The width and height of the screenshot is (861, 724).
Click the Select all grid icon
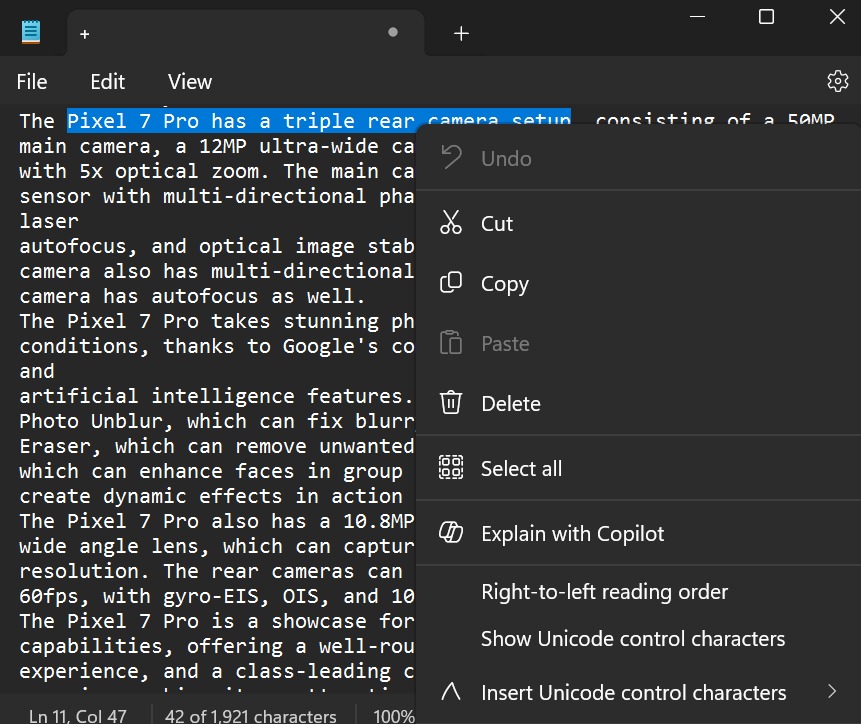[x=451, y=468]
